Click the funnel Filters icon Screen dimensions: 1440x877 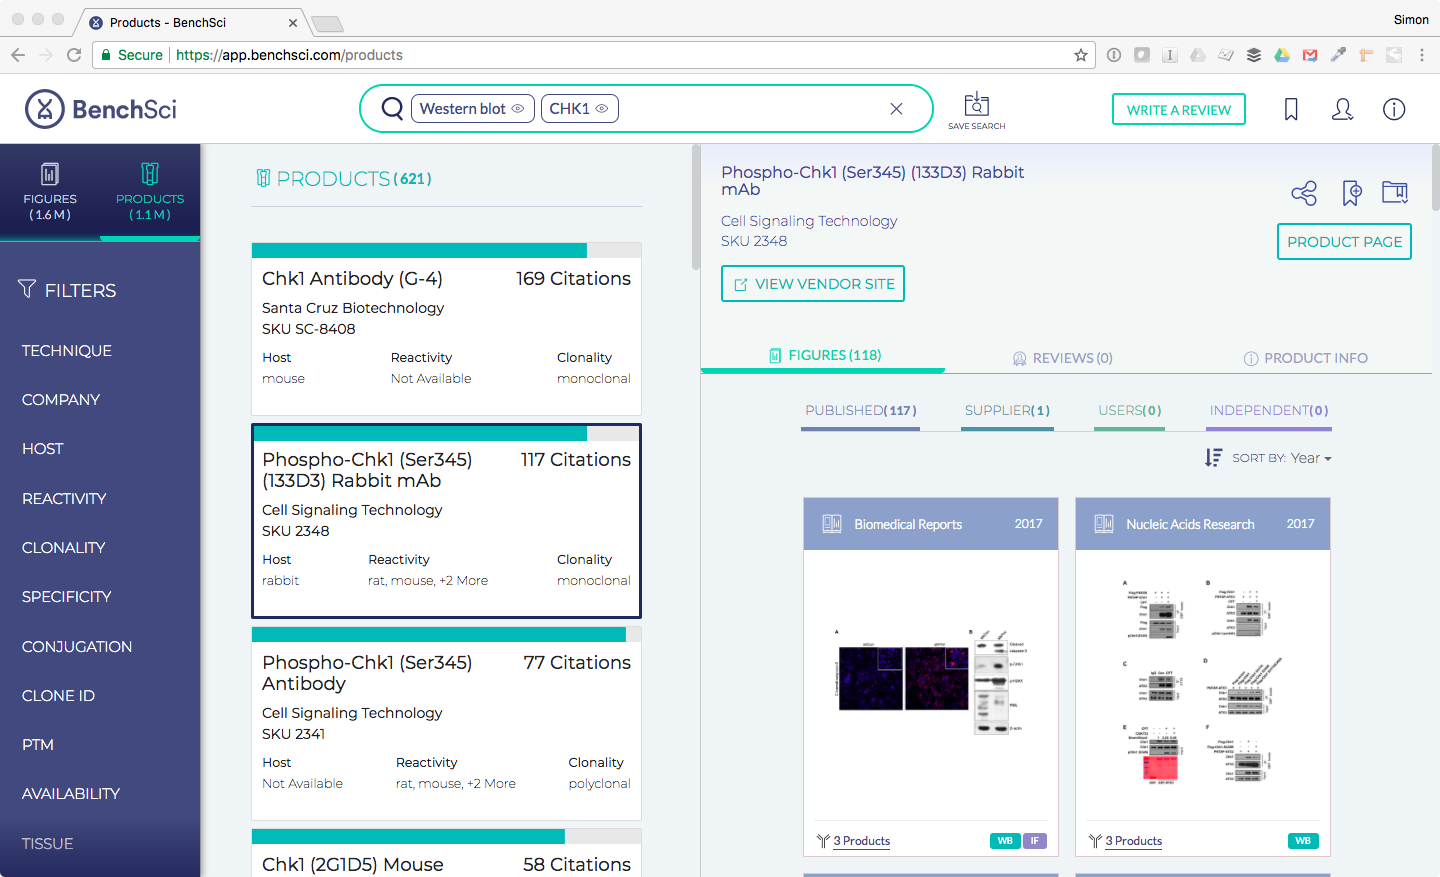[27, 289]
